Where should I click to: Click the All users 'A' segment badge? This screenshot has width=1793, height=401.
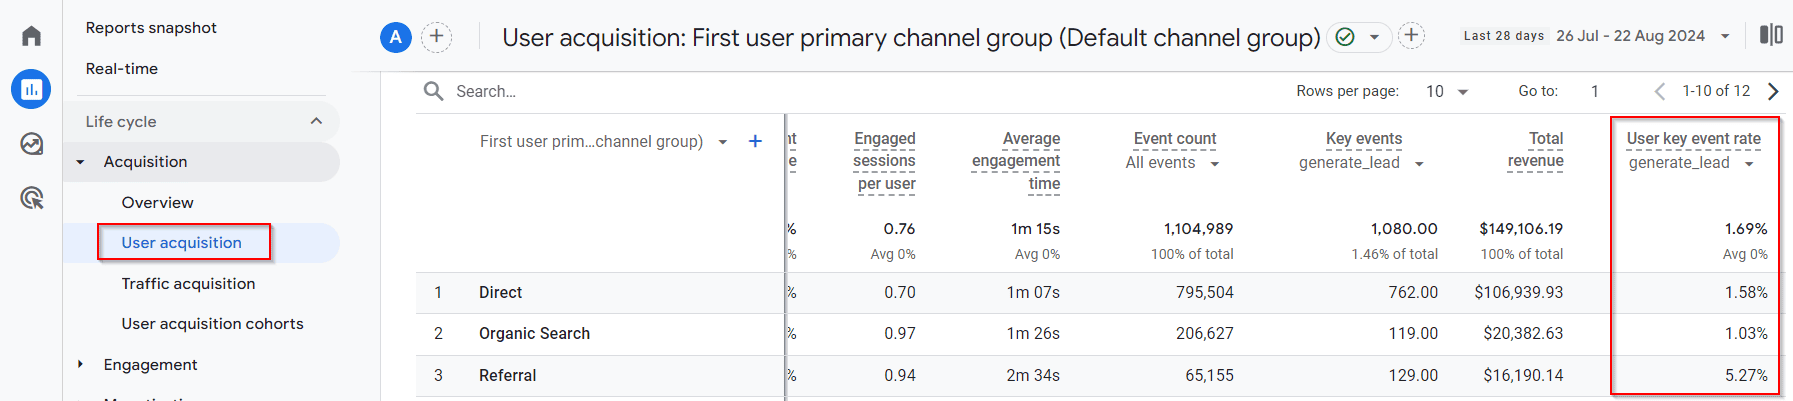pyautogui.click(x=396, y=37)
